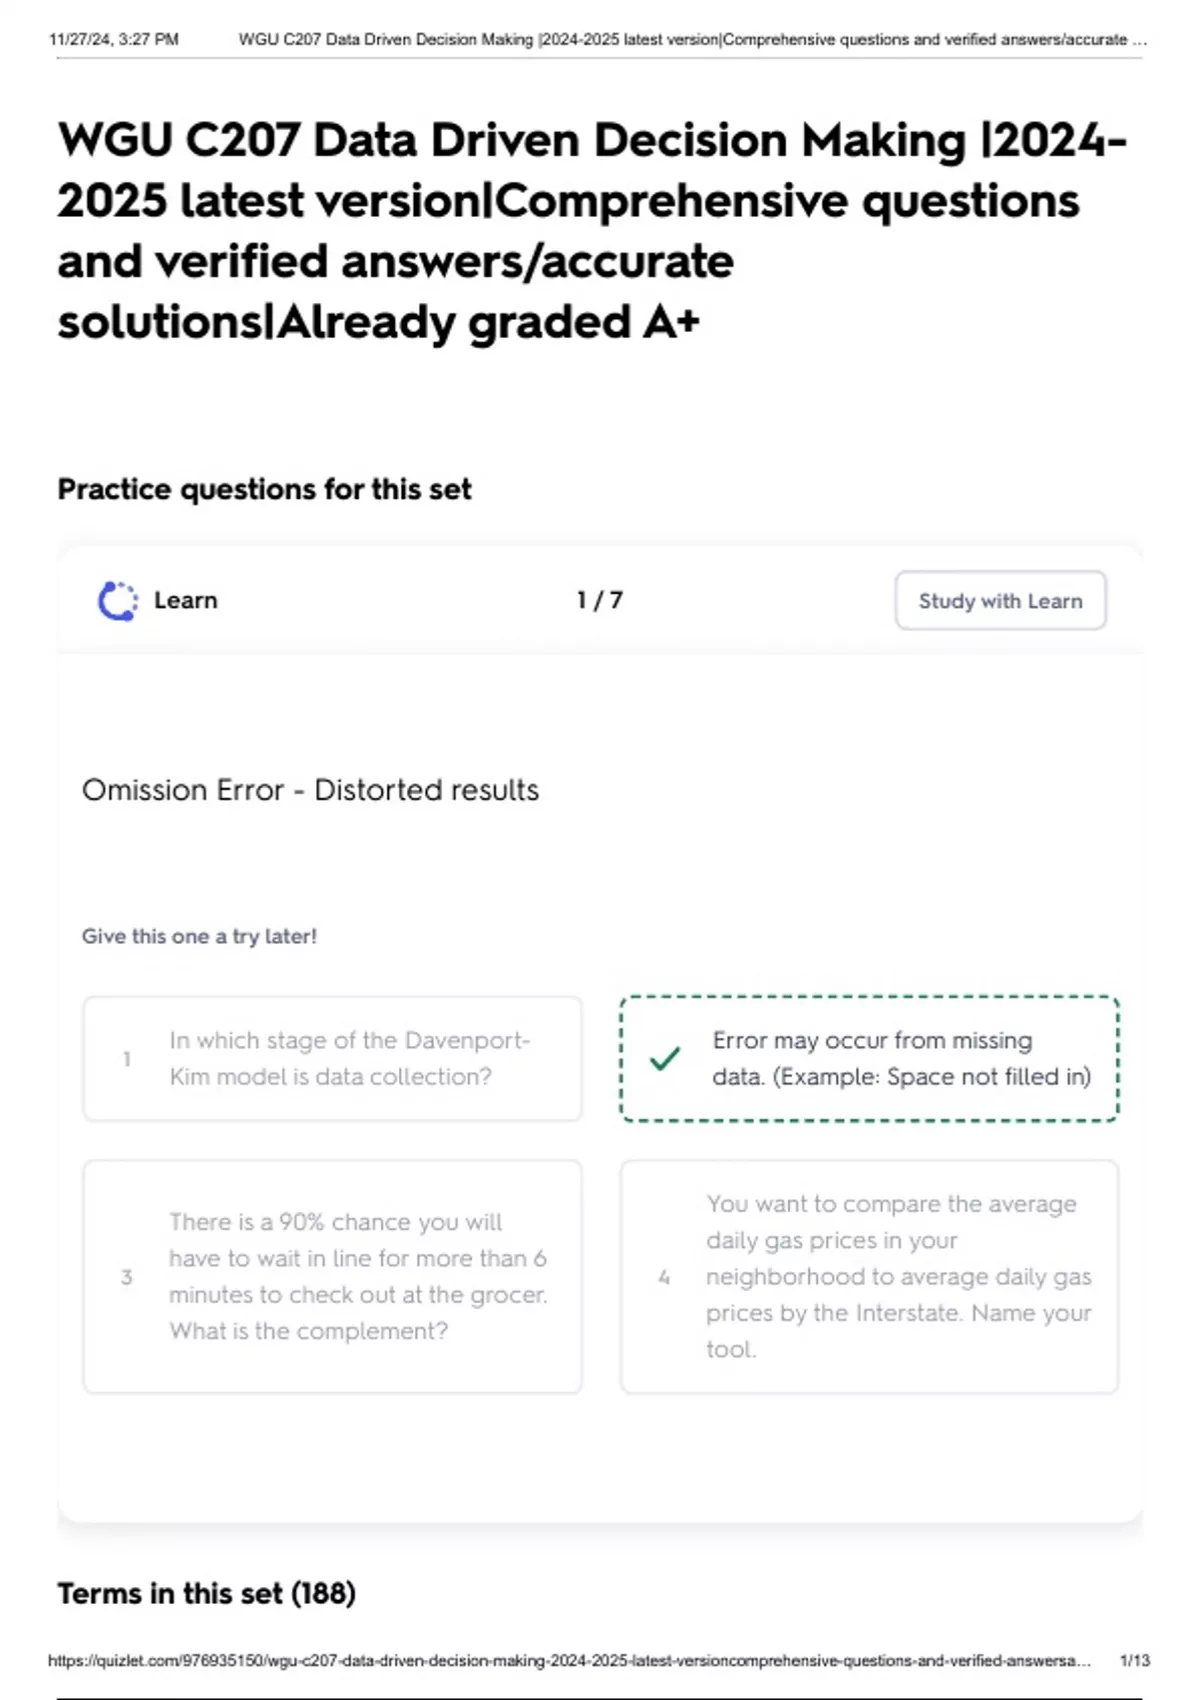Click the Learn label next to the icon

[186, 601]
